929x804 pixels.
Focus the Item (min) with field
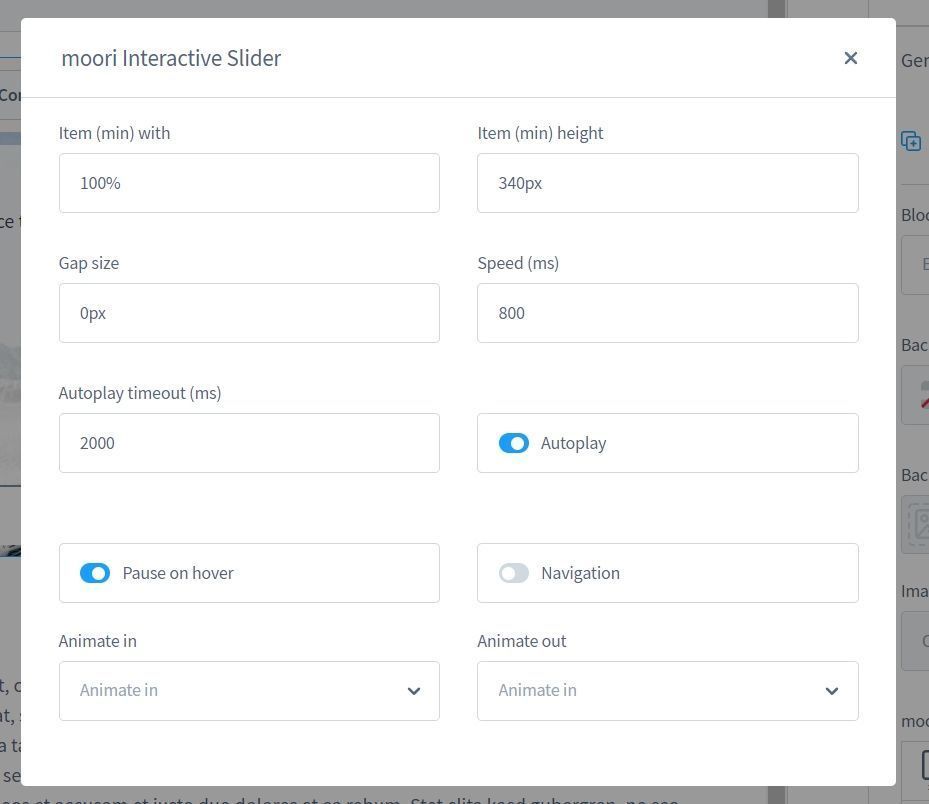249,183
